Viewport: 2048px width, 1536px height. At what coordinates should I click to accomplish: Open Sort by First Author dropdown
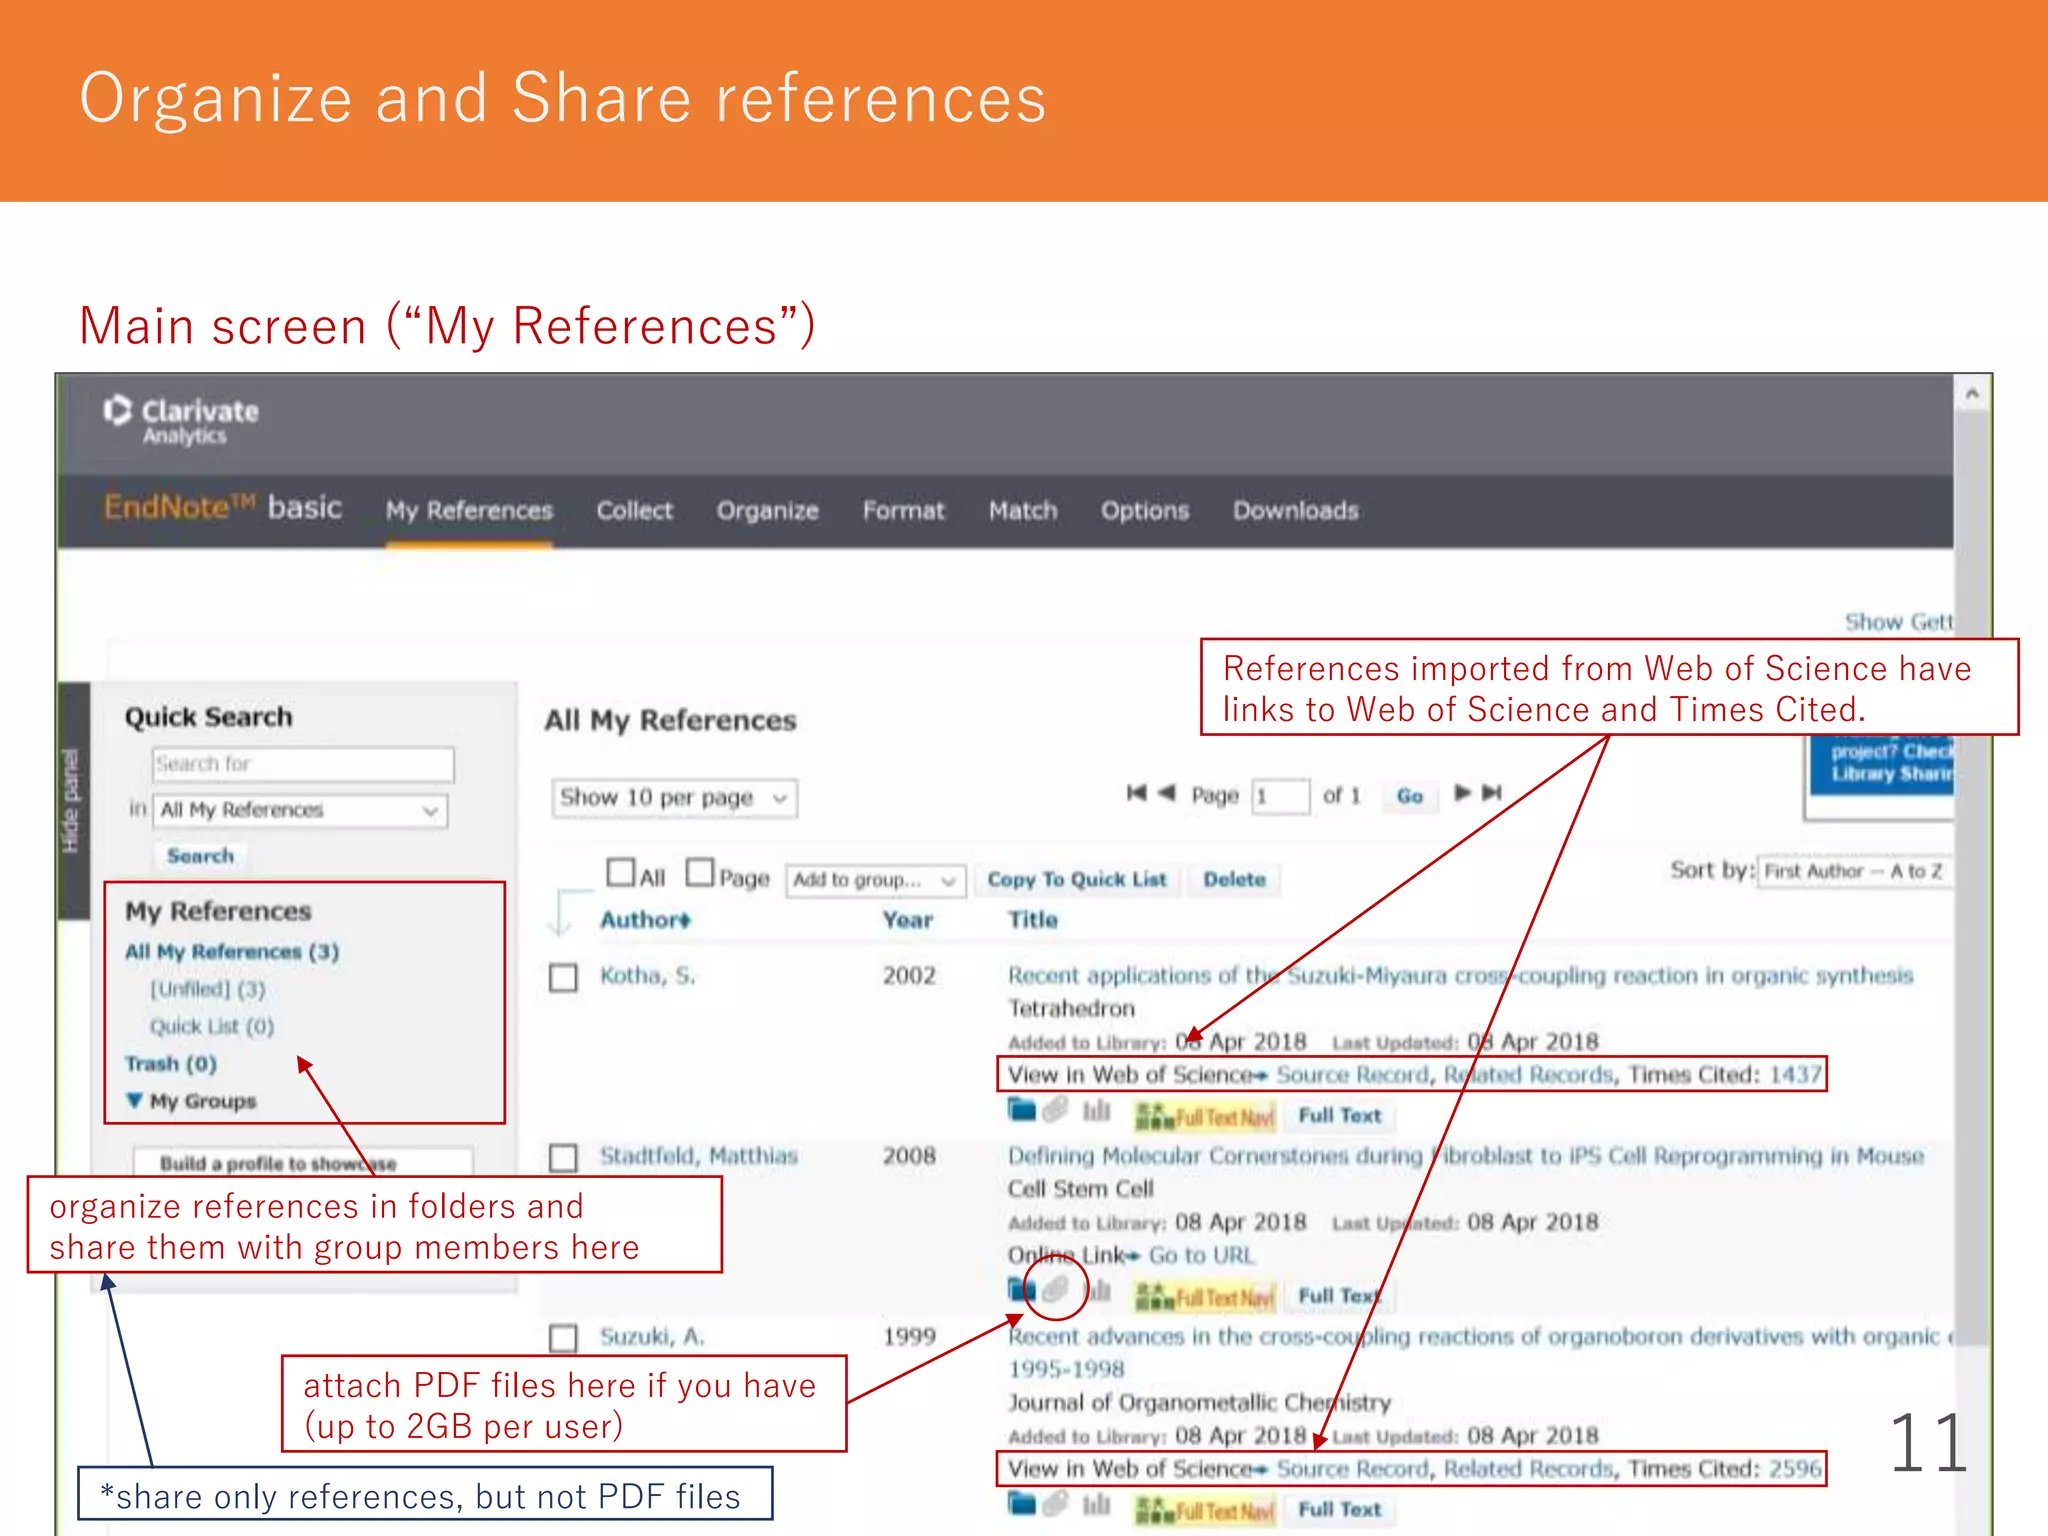tap(1856, 871)
